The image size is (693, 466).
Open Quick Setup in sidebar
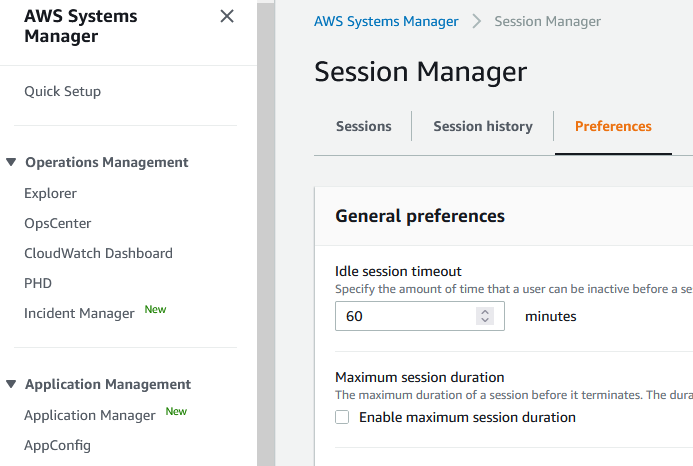pyautogui.click(x=62, y=91)
